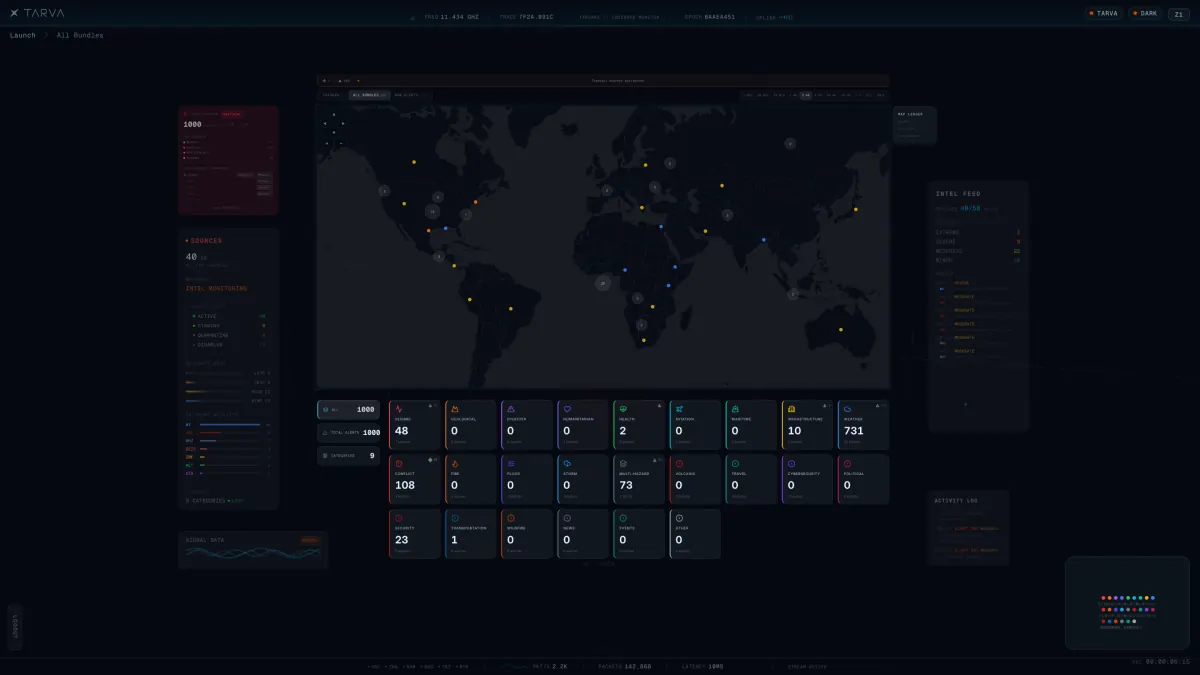Select the Geological category icon
This screenshot has width=1200, height=675.
click(455, 409)
